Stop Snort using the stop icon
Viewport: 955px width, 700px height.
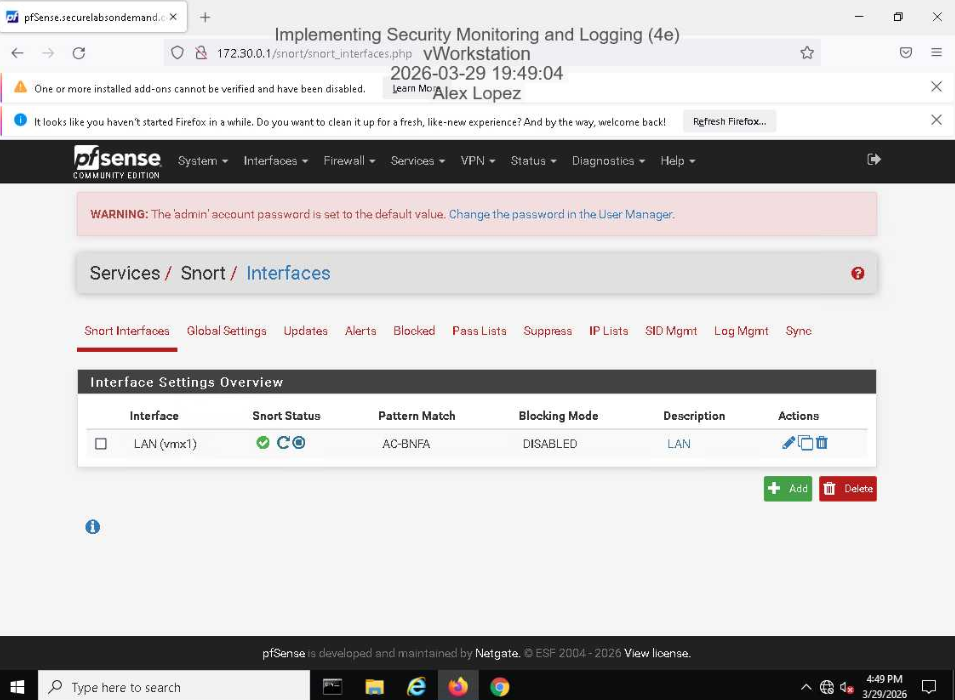point(299,443)
